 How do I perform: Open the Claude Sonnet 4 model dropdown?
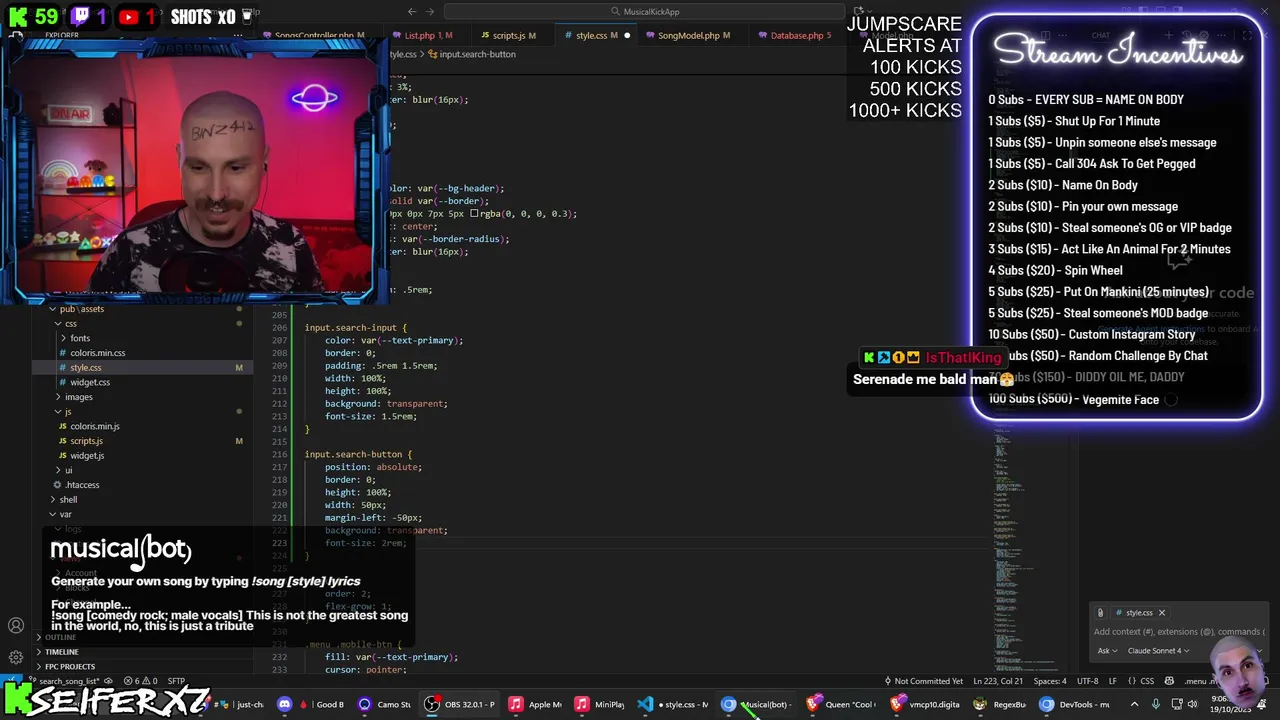pos(1158,651)
